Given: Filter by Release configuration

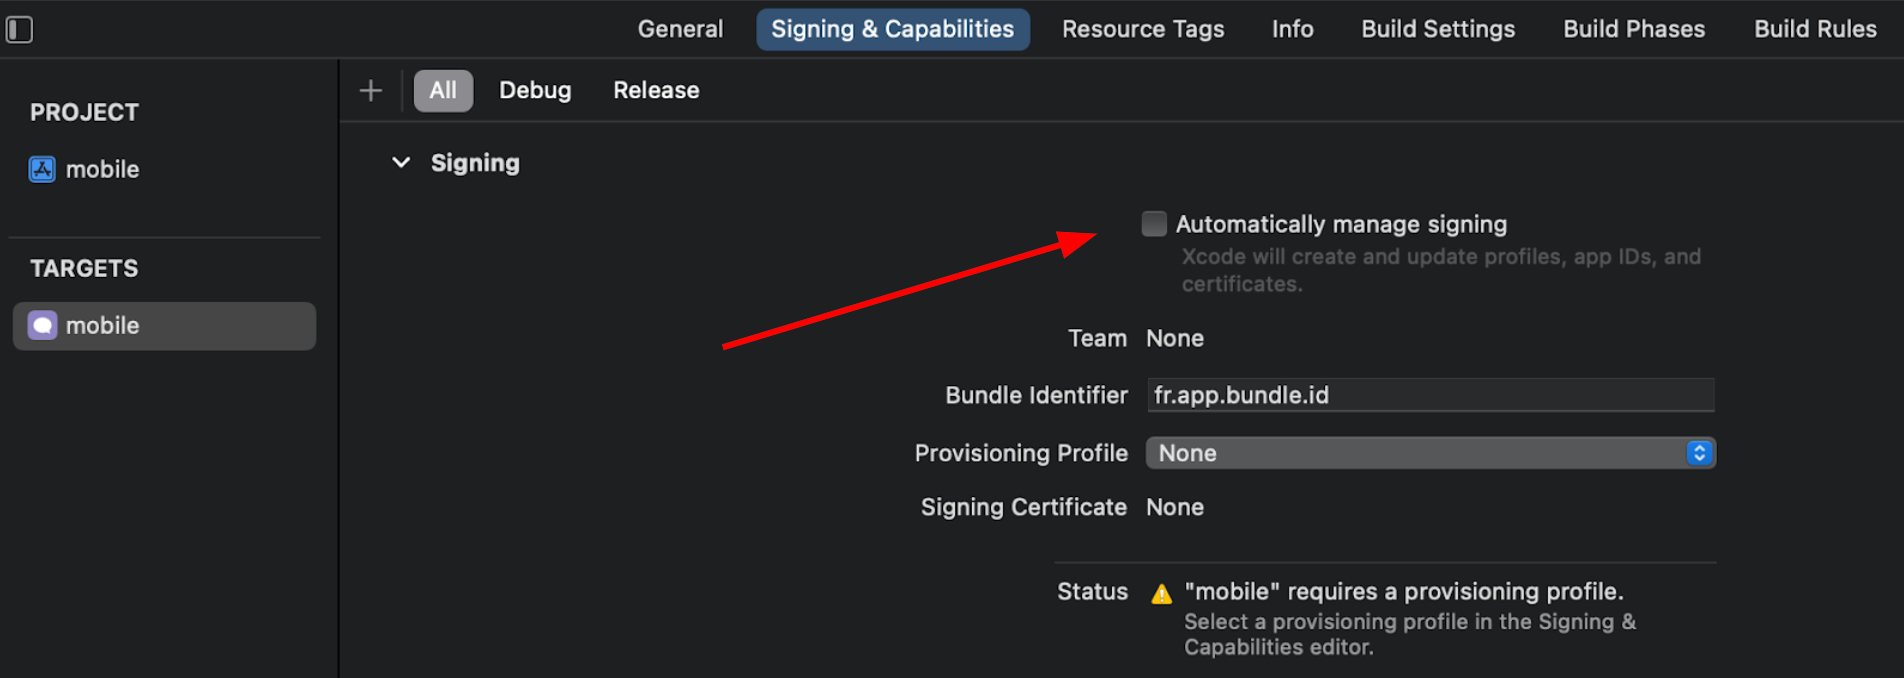Looking at the screenshot, I should pos(656,90).
